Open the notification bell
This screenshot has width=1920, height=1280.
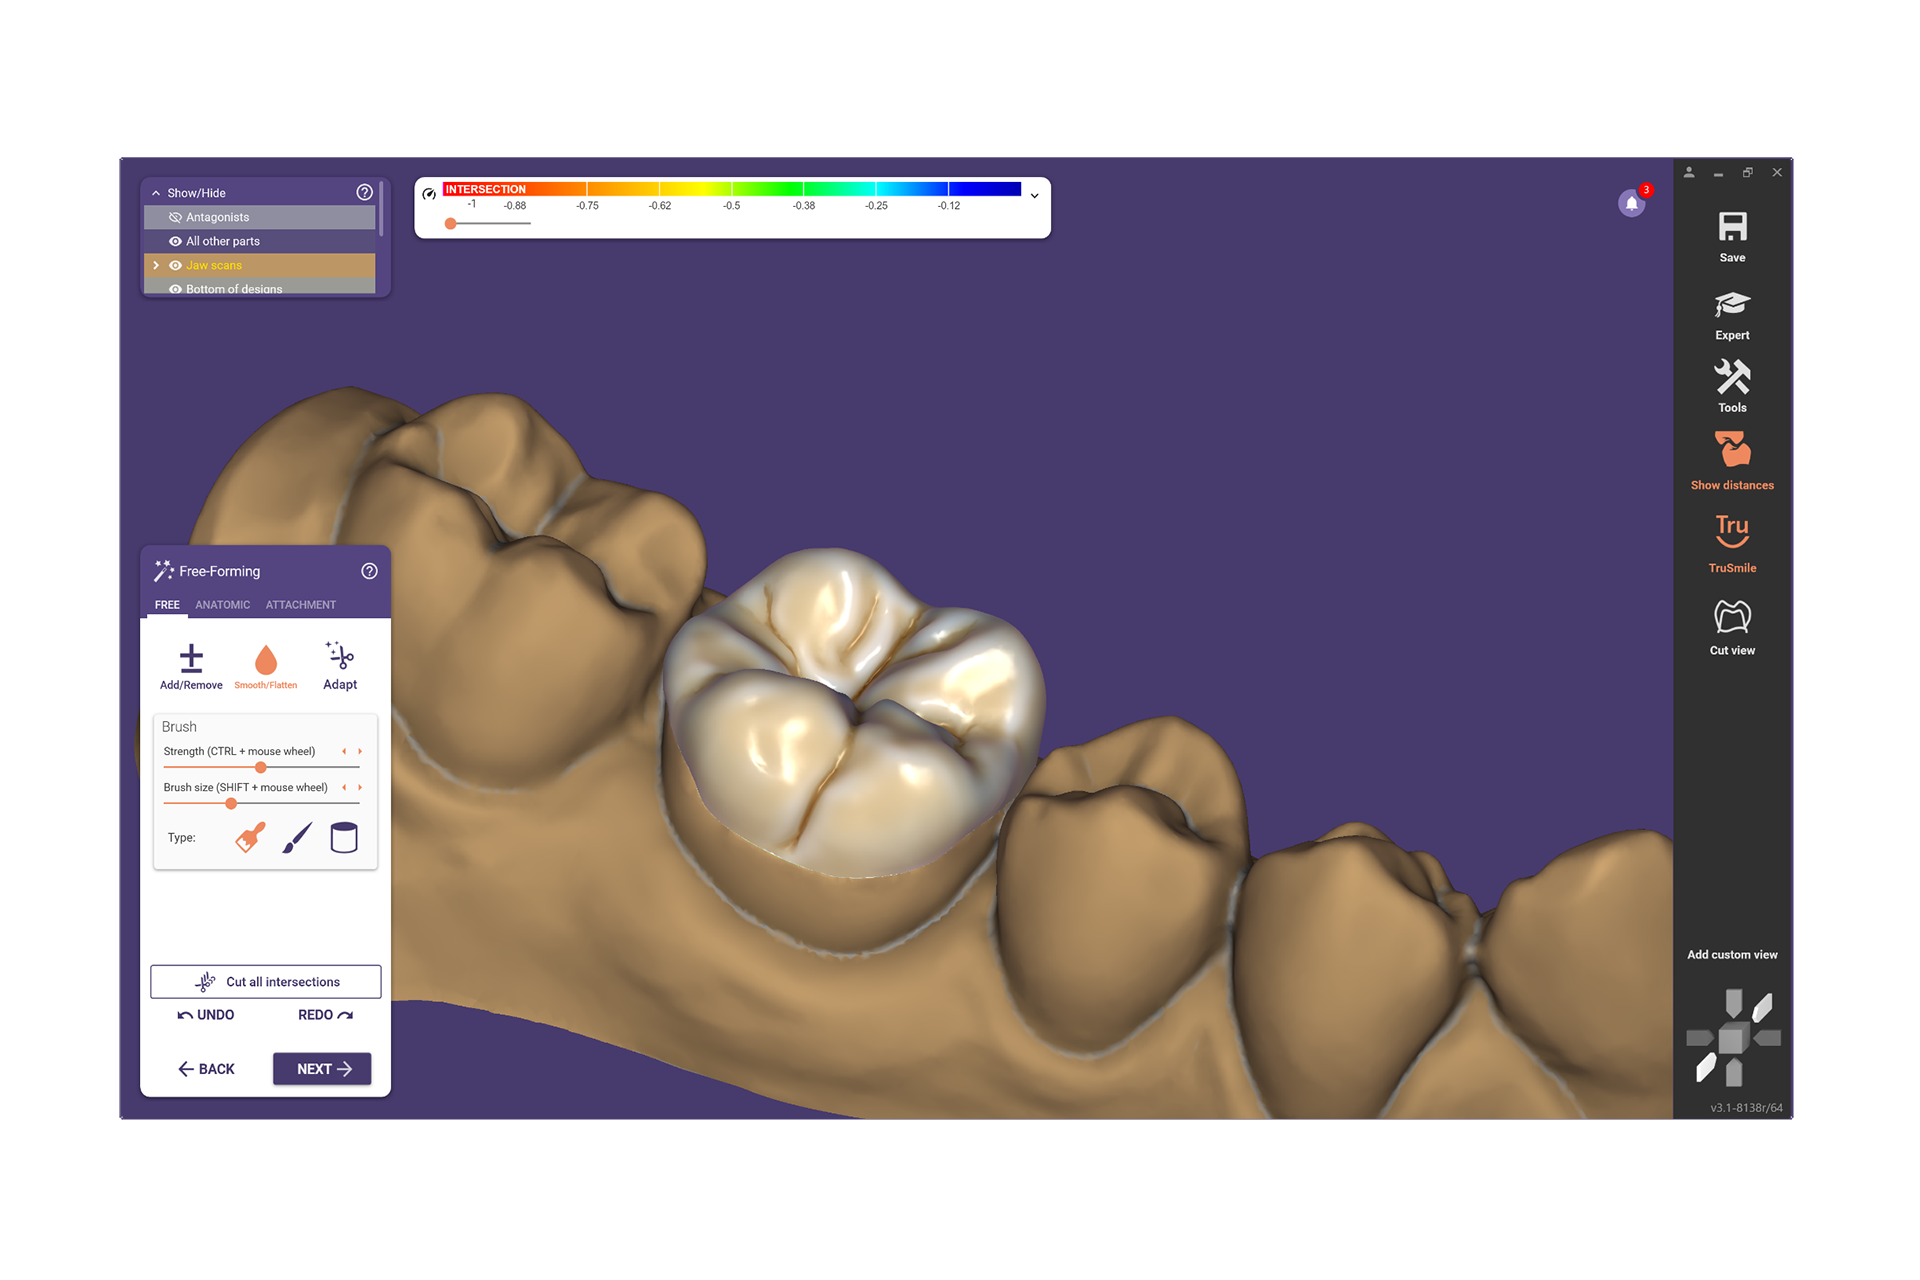pos(1631,204)
